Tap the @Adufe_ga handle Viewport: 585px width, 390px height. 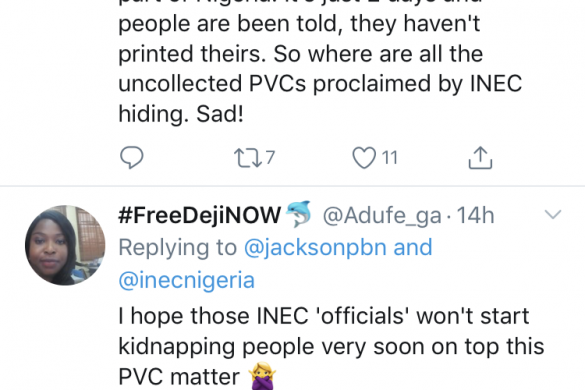382,216
